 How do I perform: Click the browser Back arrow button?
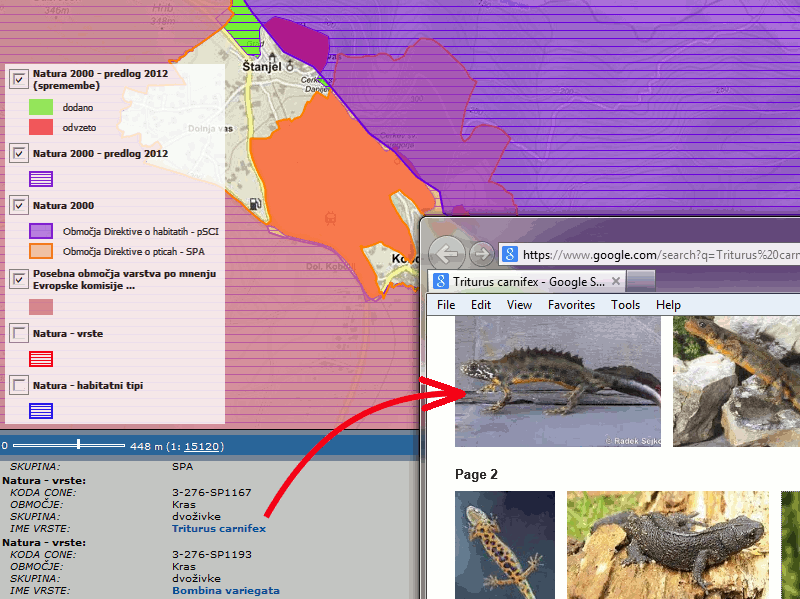point(449,254)
